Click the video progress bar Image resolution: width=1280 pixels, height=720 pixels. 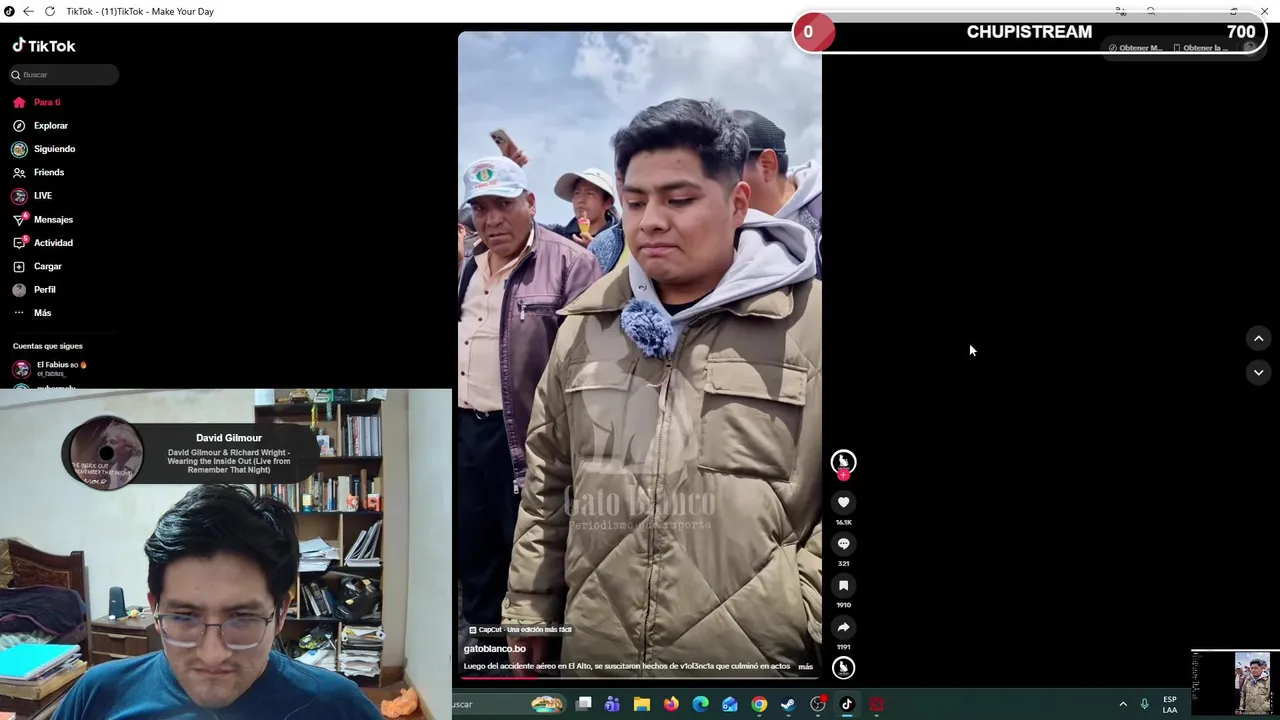(x=640, y=677)
